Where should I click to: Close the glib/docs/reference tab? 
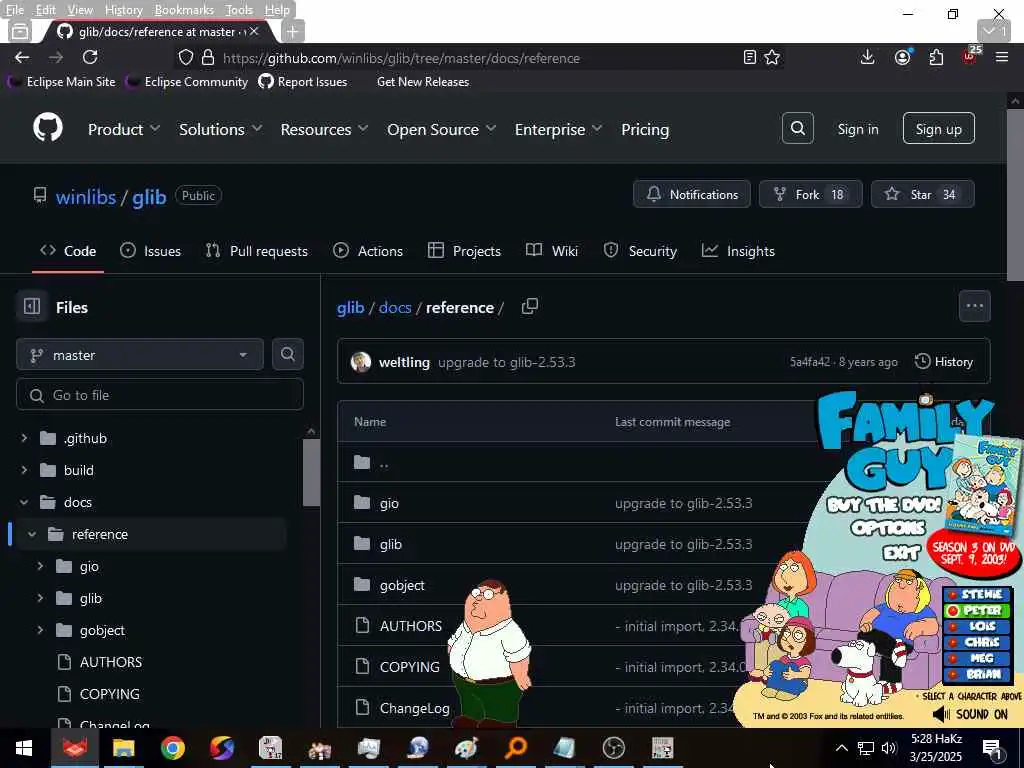click(x=254, y=31)
